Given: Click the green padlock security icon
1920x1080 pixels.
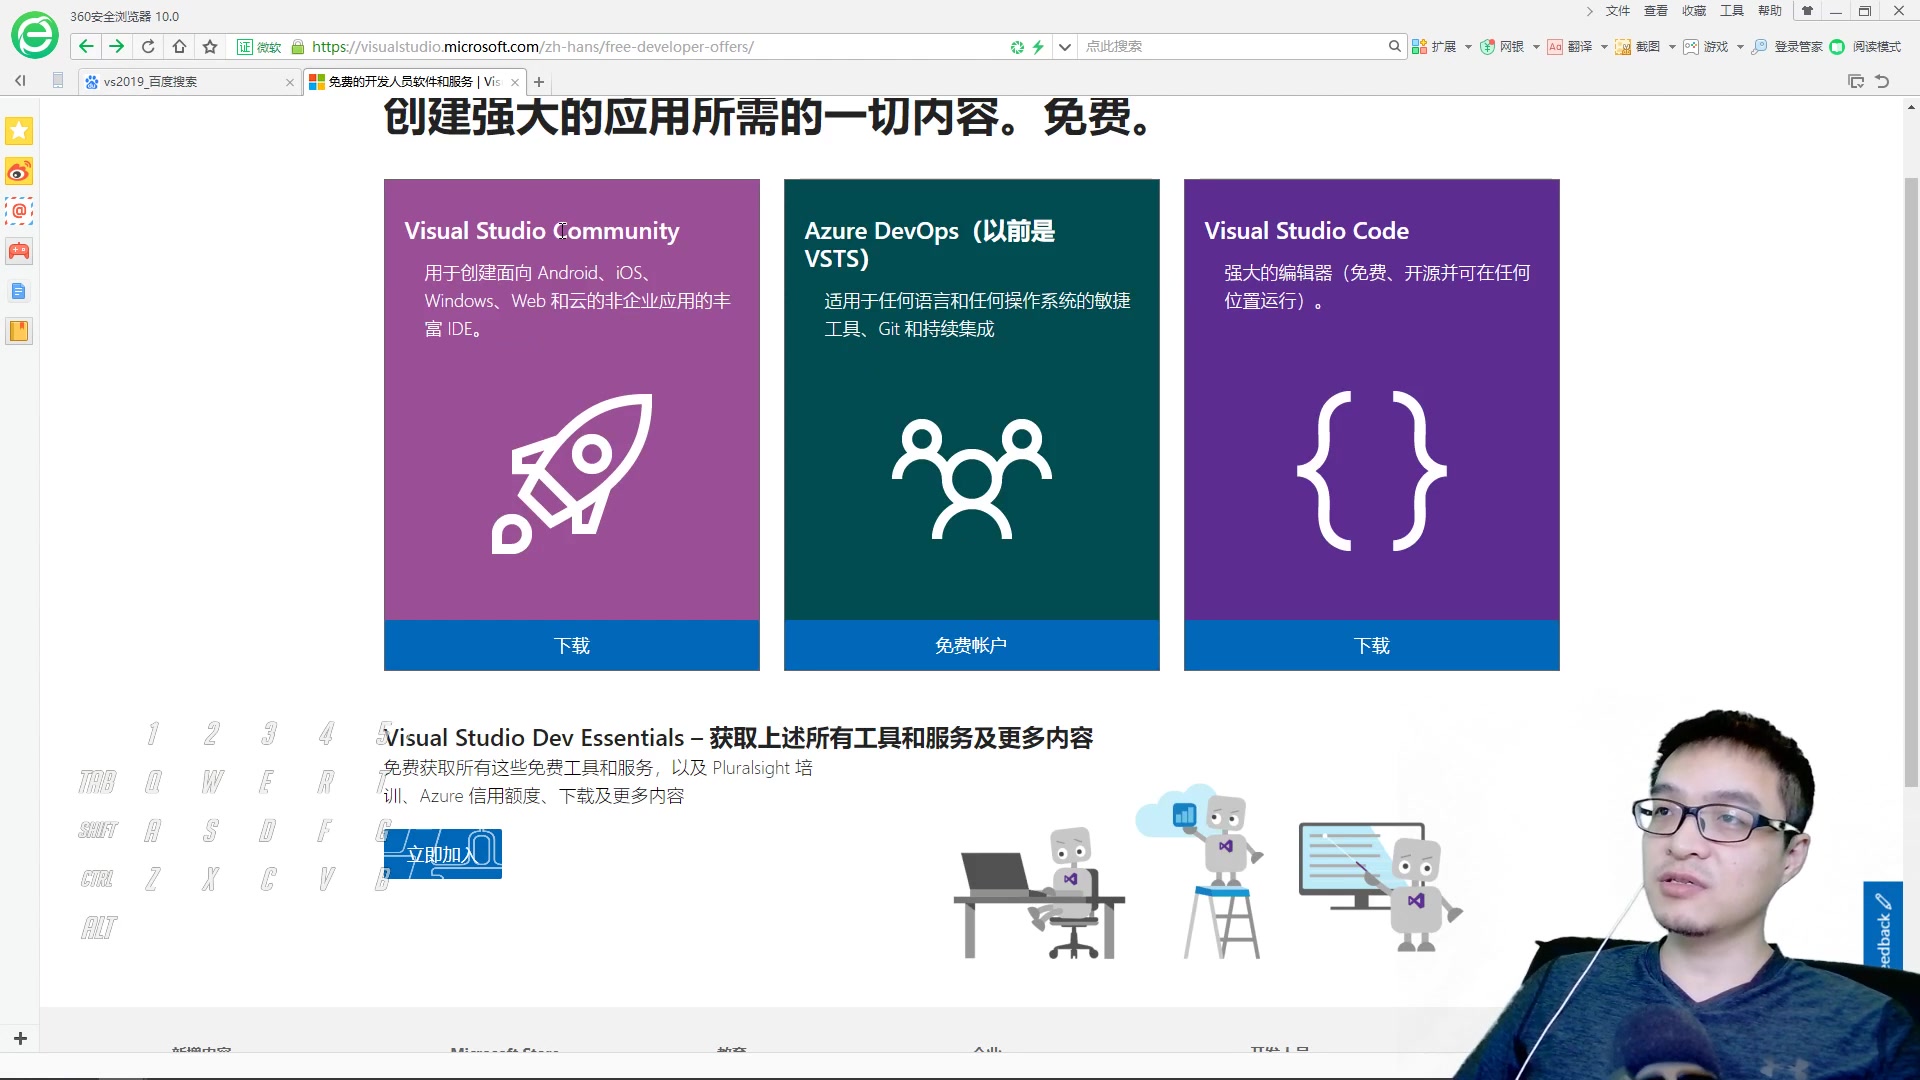Looking at the screenshot, I should [297, 47].
